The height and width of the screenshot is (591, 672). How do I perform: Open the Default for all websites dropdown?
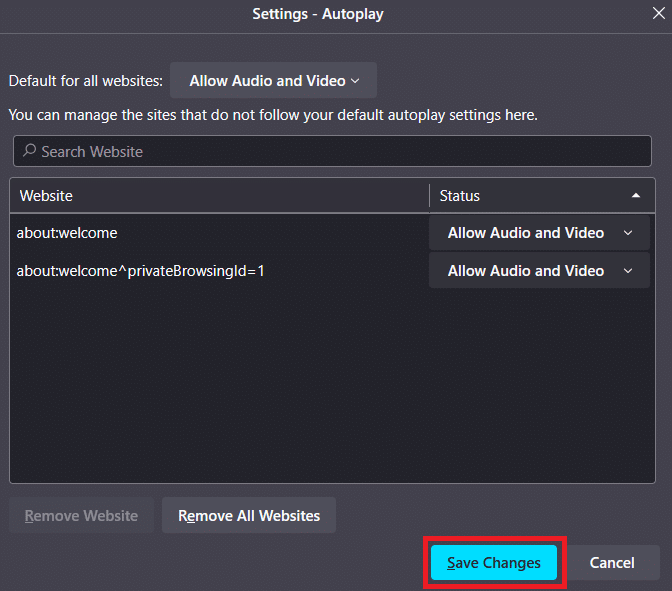click(273, 81)
